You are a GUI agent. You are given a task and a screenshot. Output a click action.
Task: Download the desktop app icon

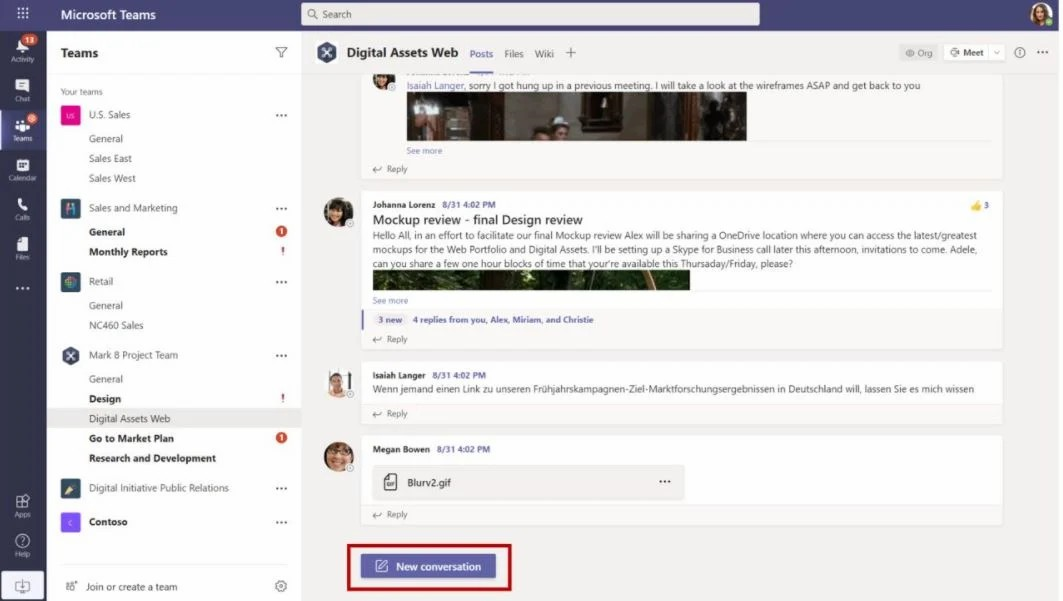click(22, 585)
